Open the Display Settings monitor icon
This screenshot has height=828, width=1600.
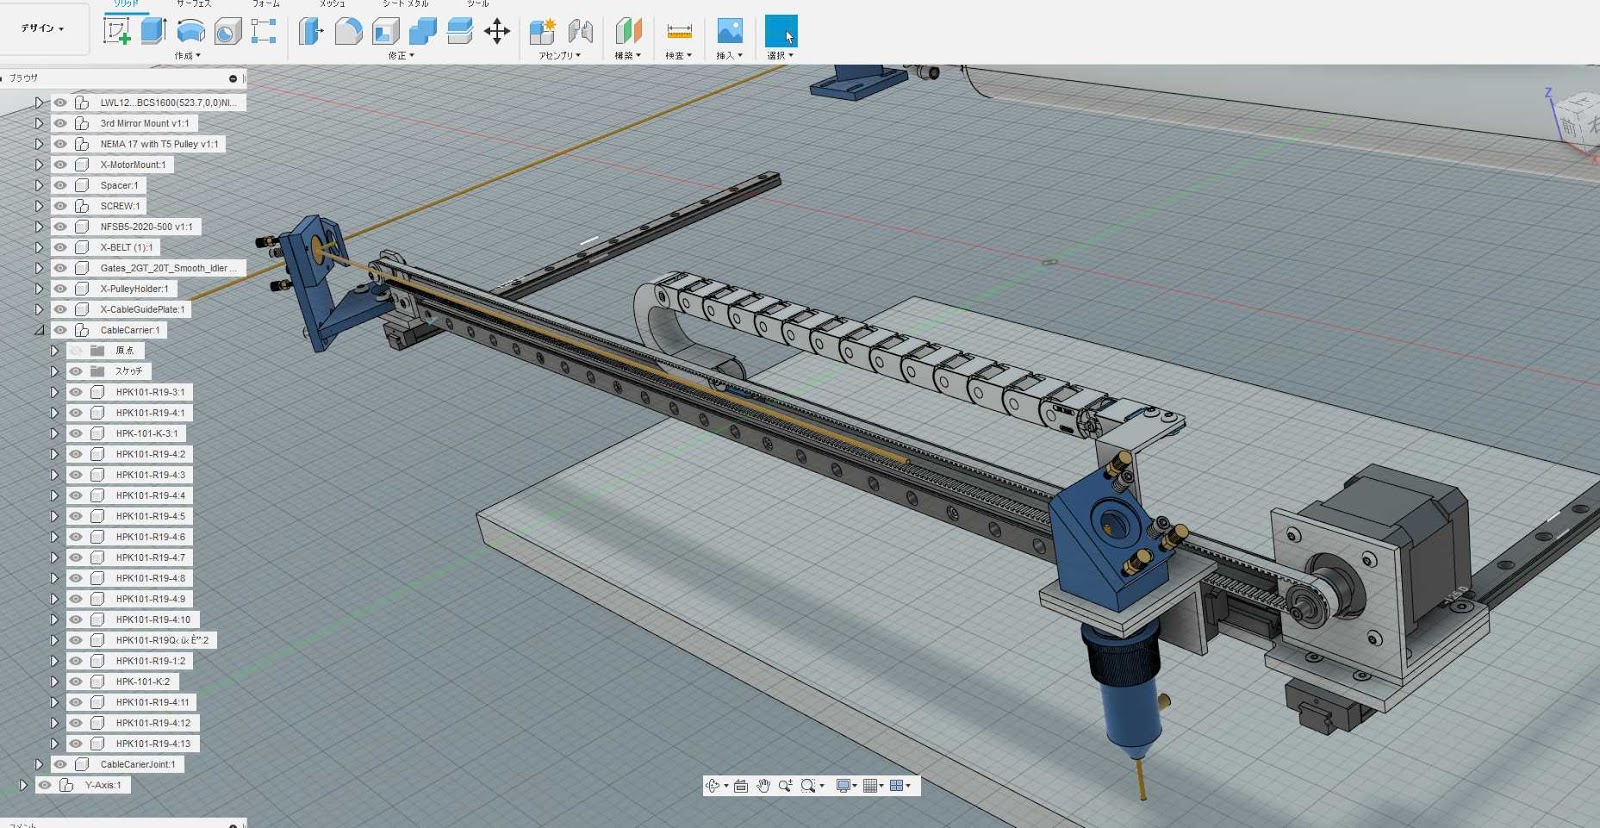[x=843, y=786]
